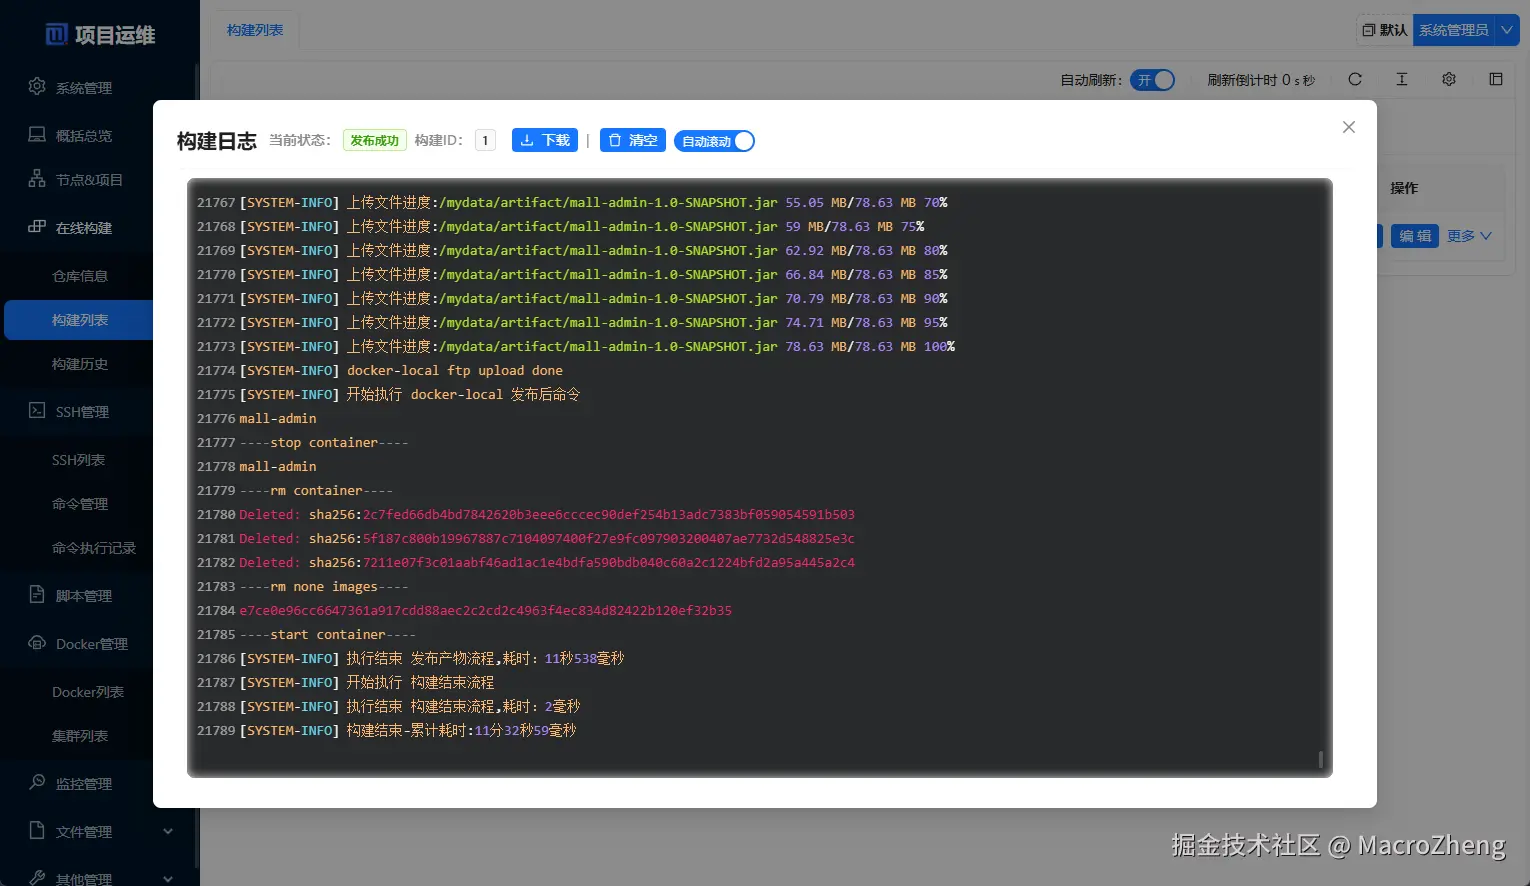Open the 系统管理员 user dropdown arrow

(1507, 30)
